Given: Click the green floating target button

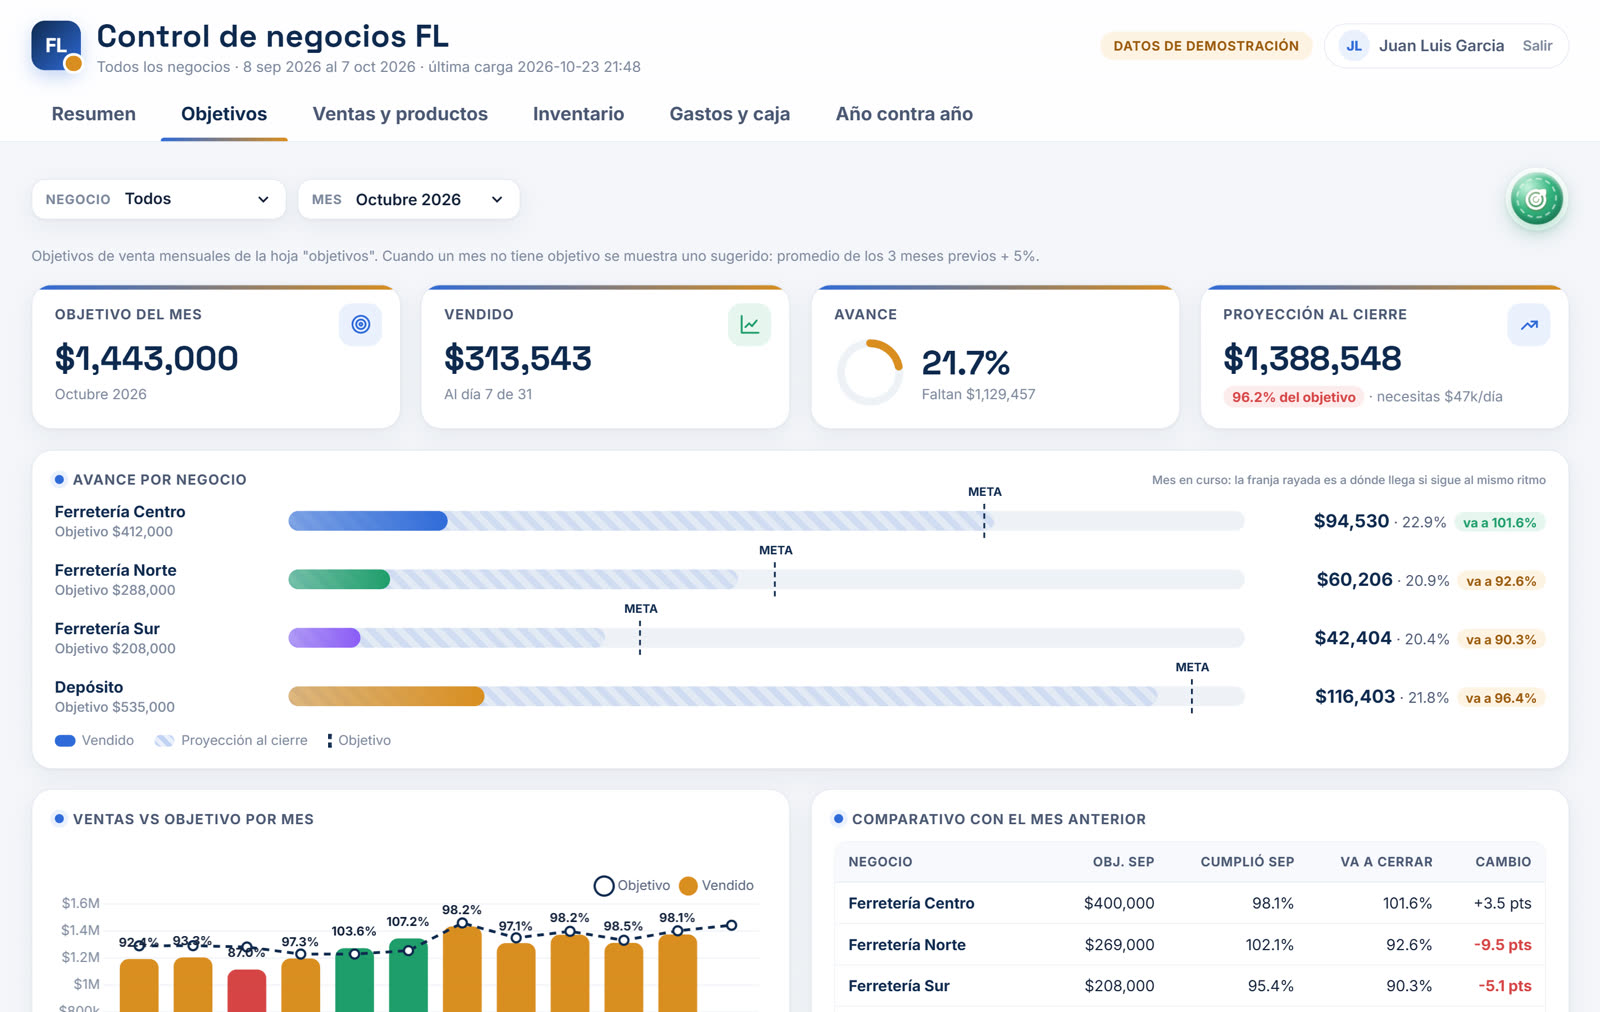Looking at the screenshot, I should click(x=1536, y=199).
